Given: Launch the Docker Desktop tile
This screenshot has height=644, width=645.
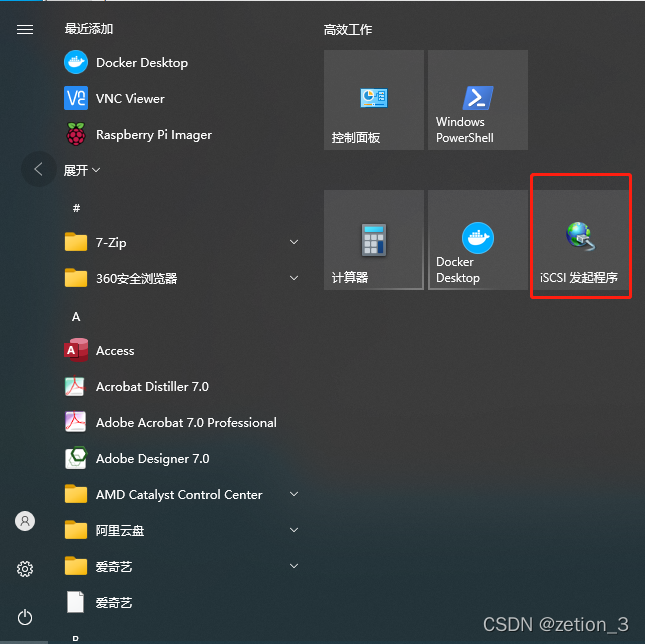Looking at the screenshot, I should point(478,240).
